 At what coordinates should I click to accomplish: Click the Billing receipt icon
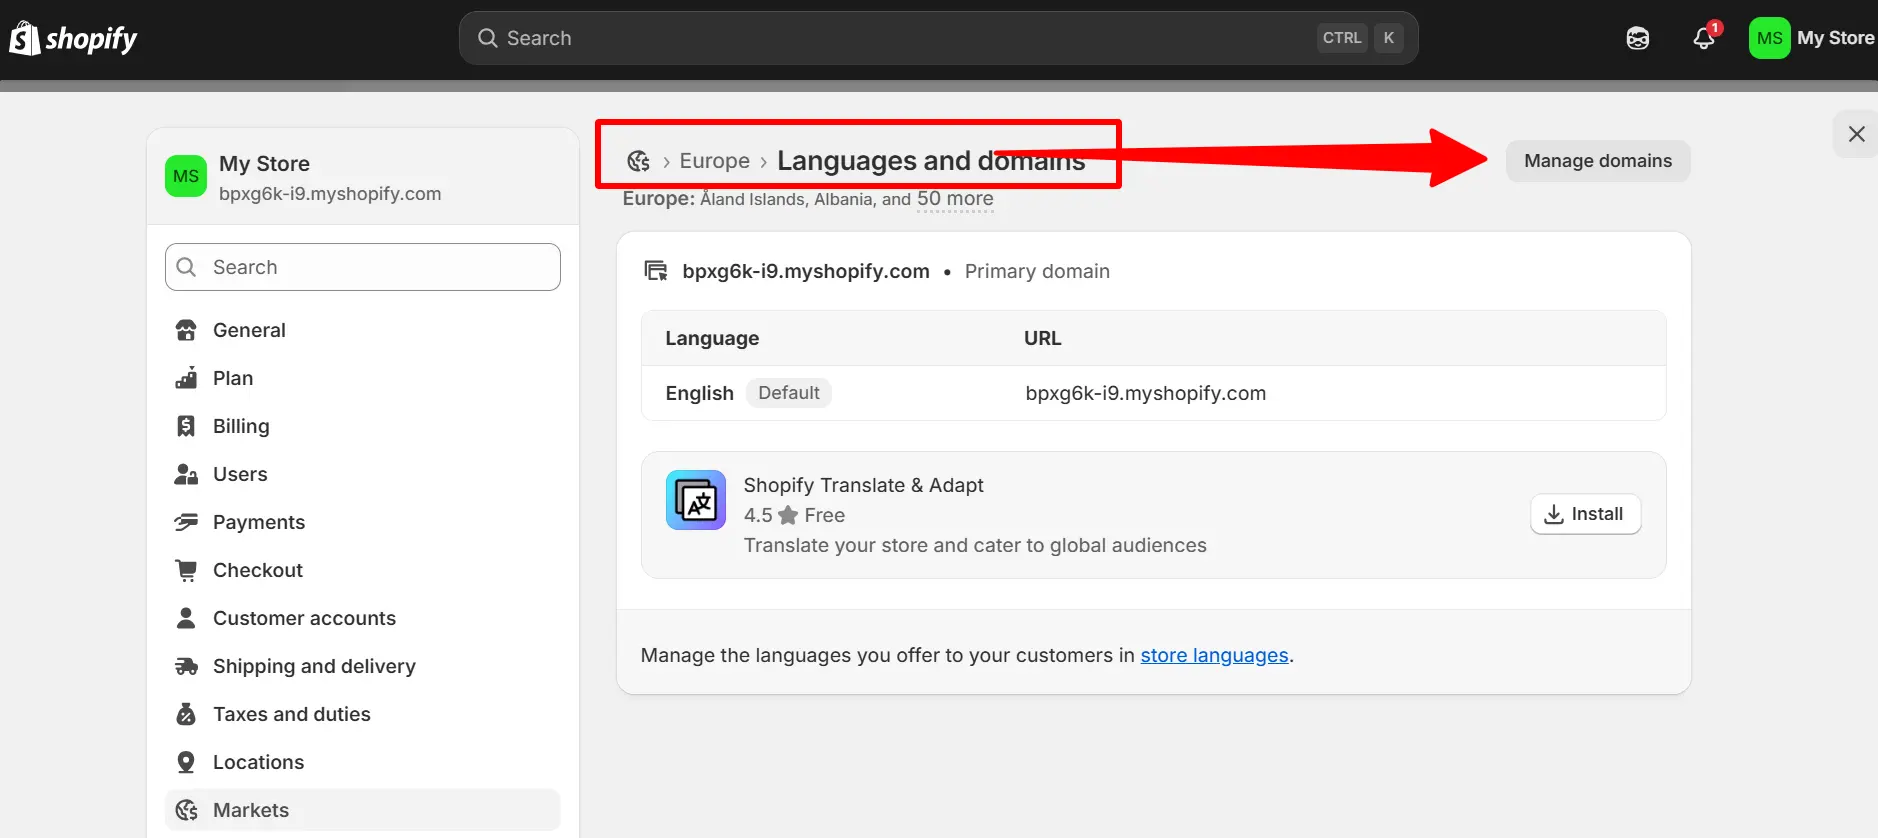pyautogui.click(x=186, y=426)
